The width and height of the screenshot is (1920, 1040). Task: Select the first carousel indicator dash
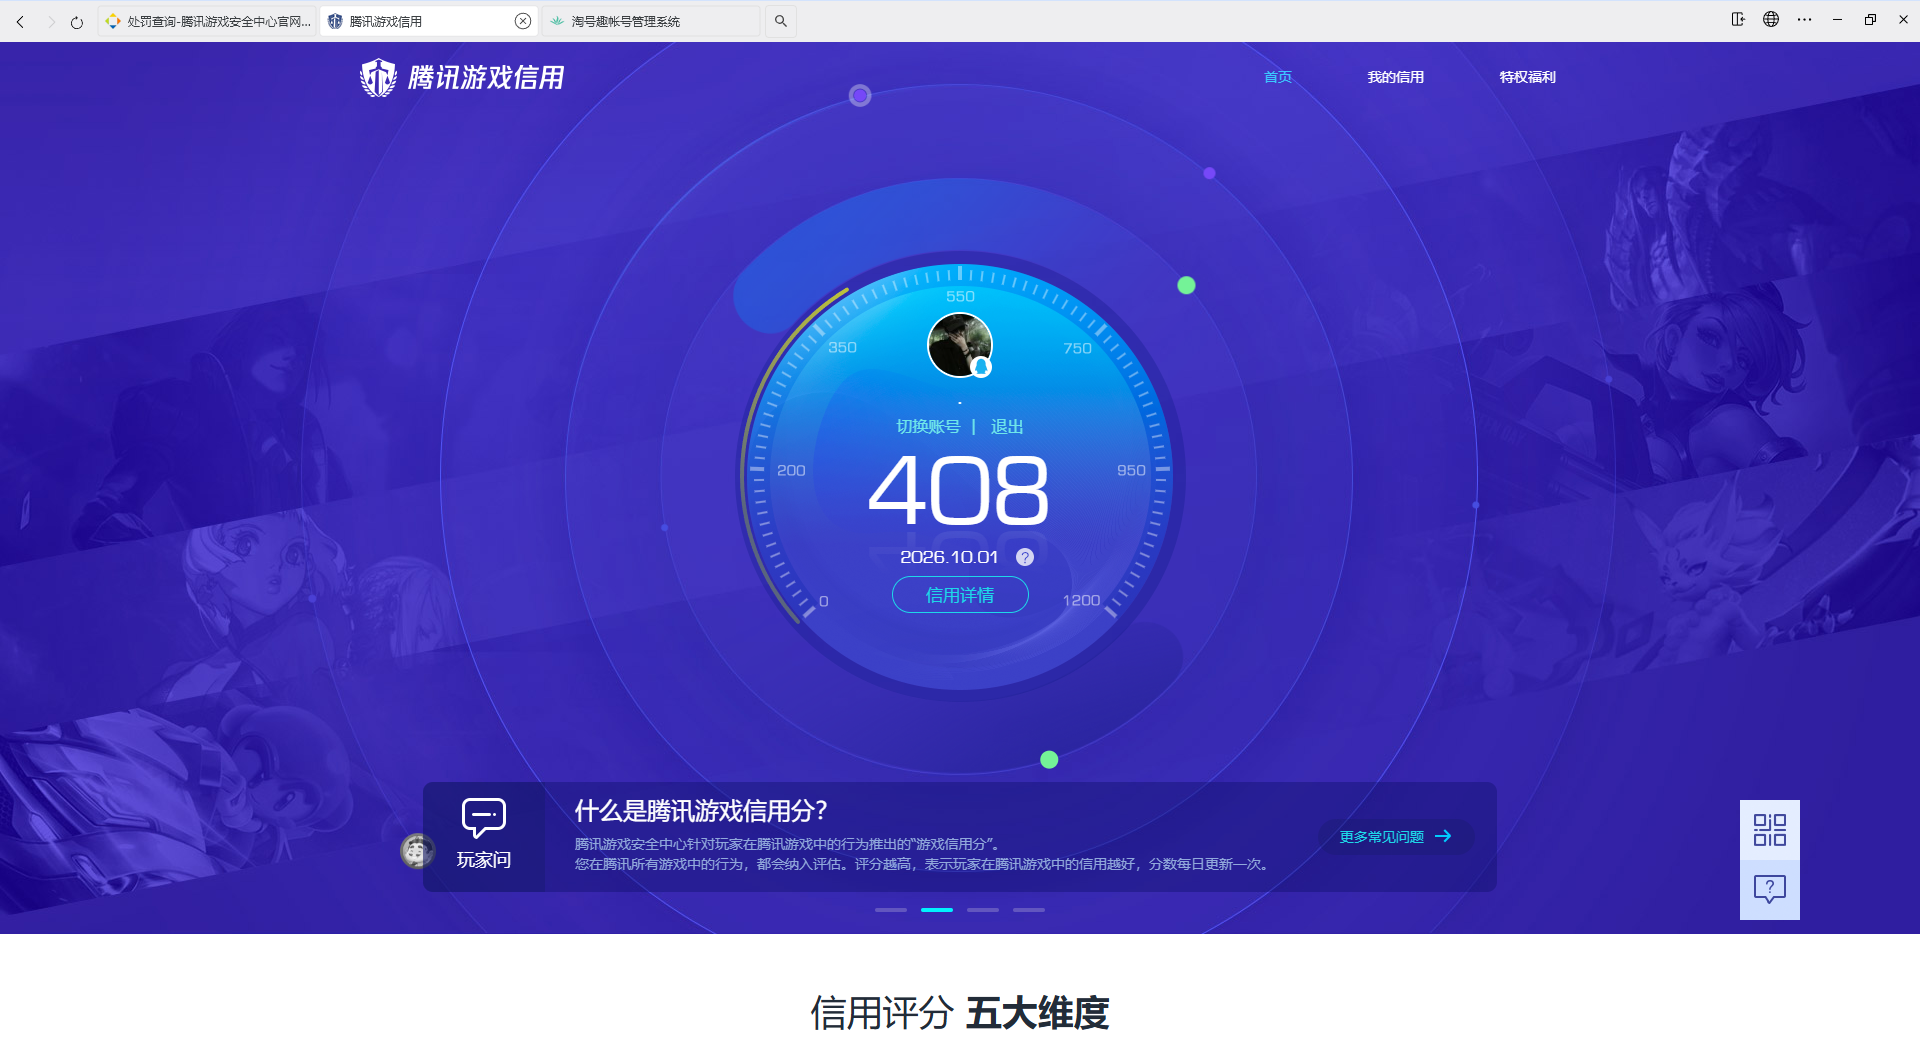[x=891, y=910]
